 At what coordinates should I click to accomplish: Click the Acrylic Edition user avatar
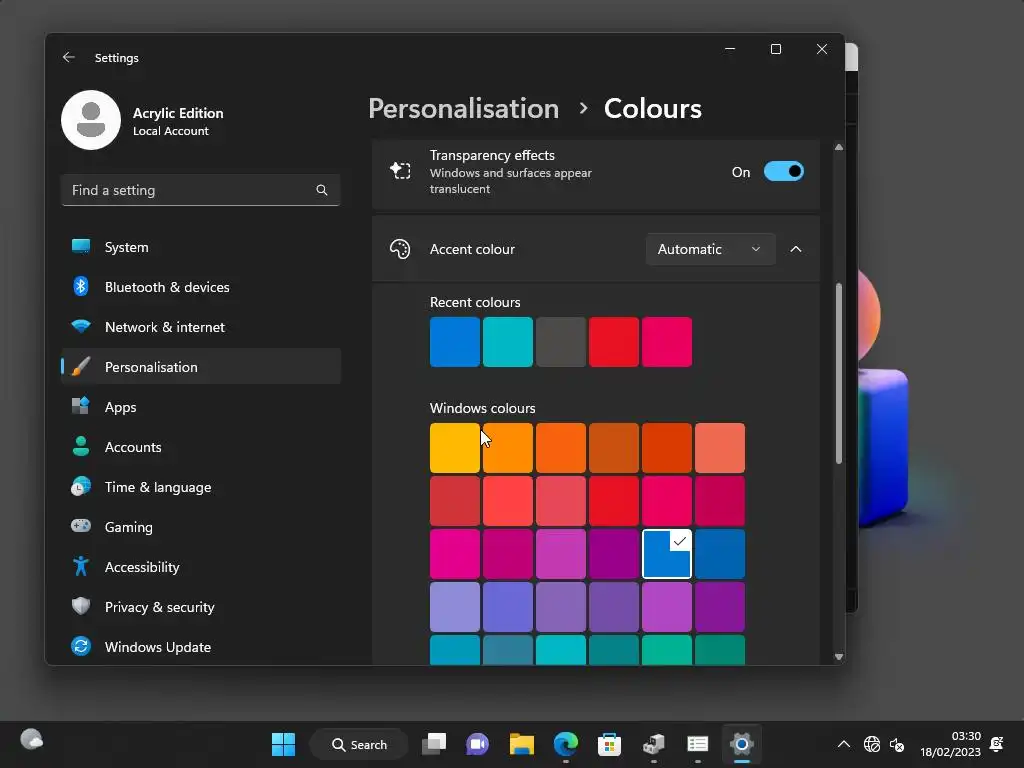coord(91,120)
